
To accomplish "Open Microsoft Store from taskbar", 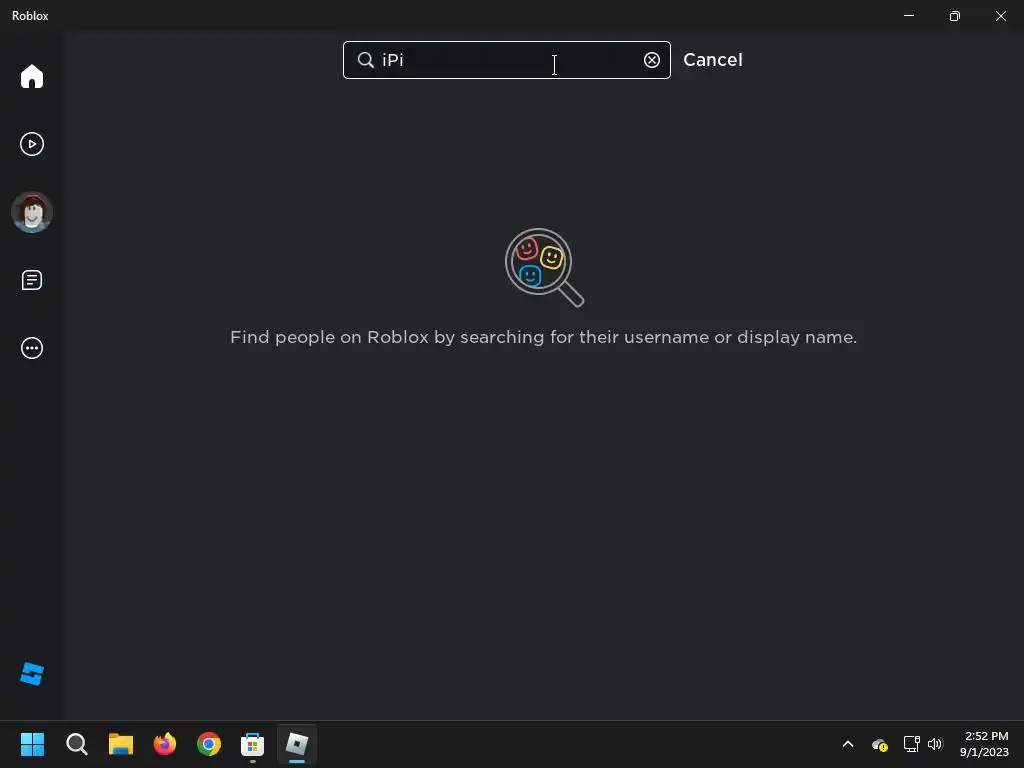I will 253,744.
